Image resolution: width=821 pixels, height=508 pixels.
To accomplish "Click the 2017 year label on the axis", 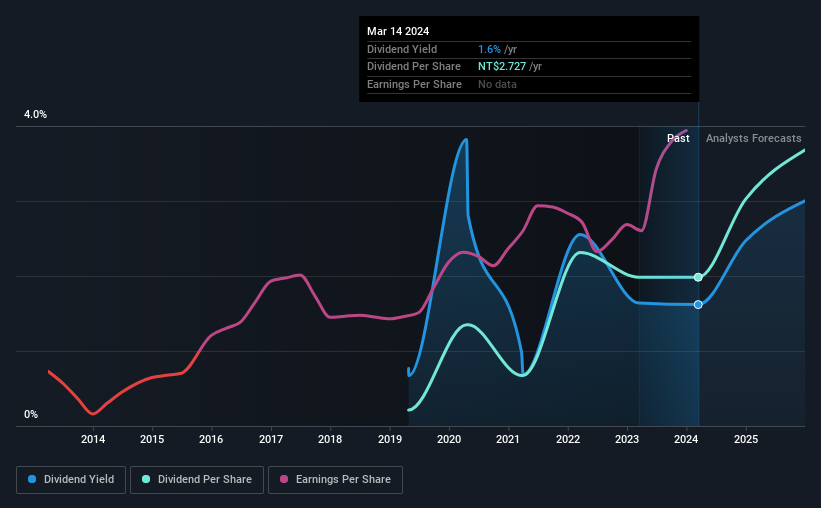I will pos(271,439).
